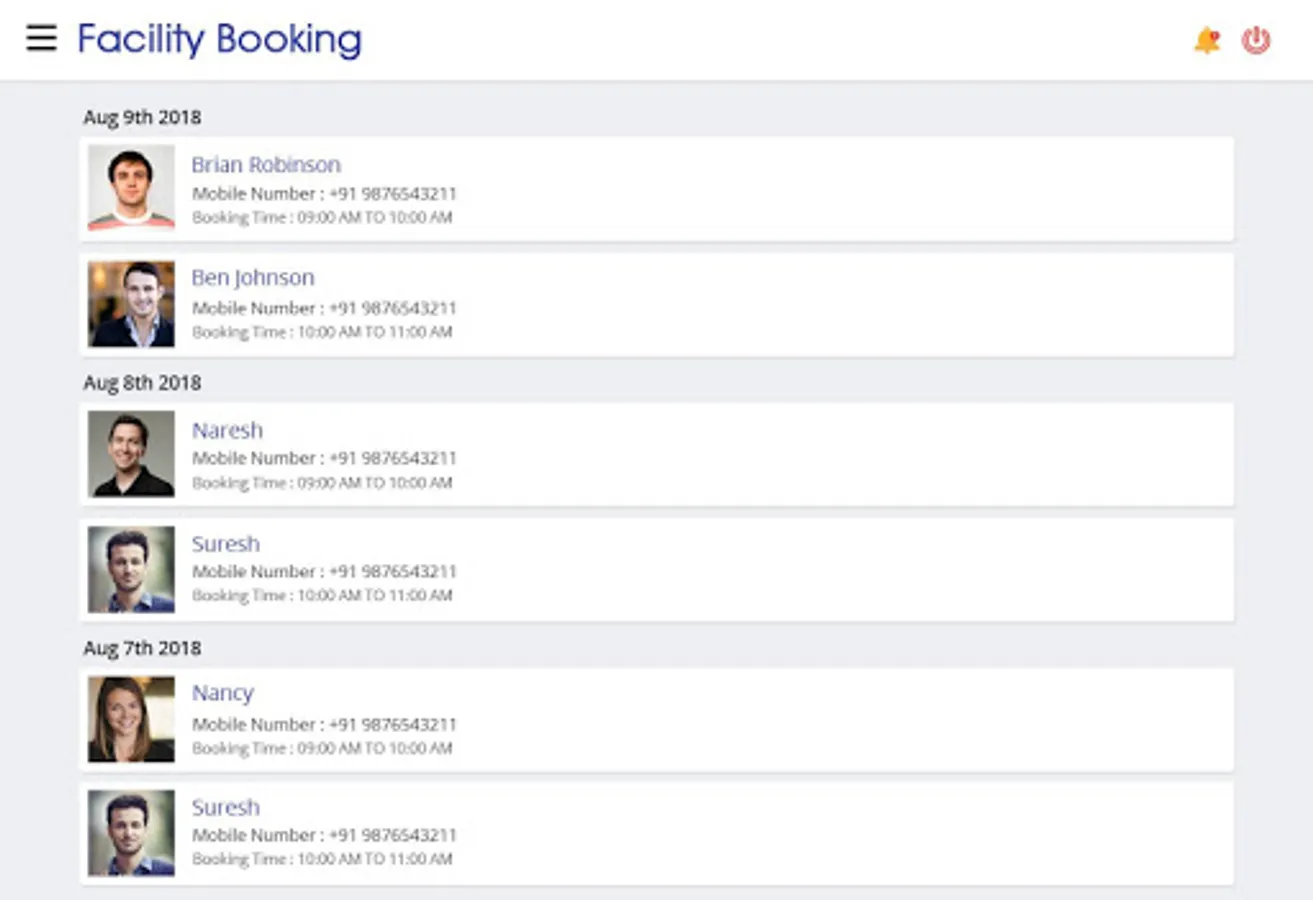Open Ben Johnson name link
This screenshot has height=900, width=1313.
pos(253,278)
